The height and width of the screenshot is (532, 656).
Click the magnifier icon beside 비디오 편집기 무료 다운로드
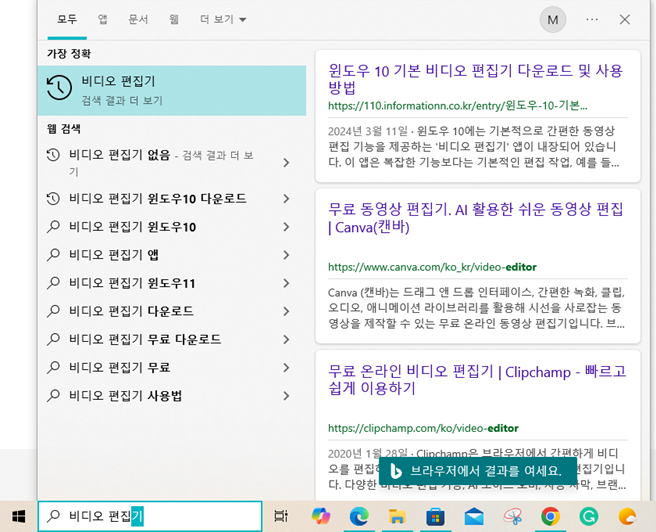[x=53, y=339]
